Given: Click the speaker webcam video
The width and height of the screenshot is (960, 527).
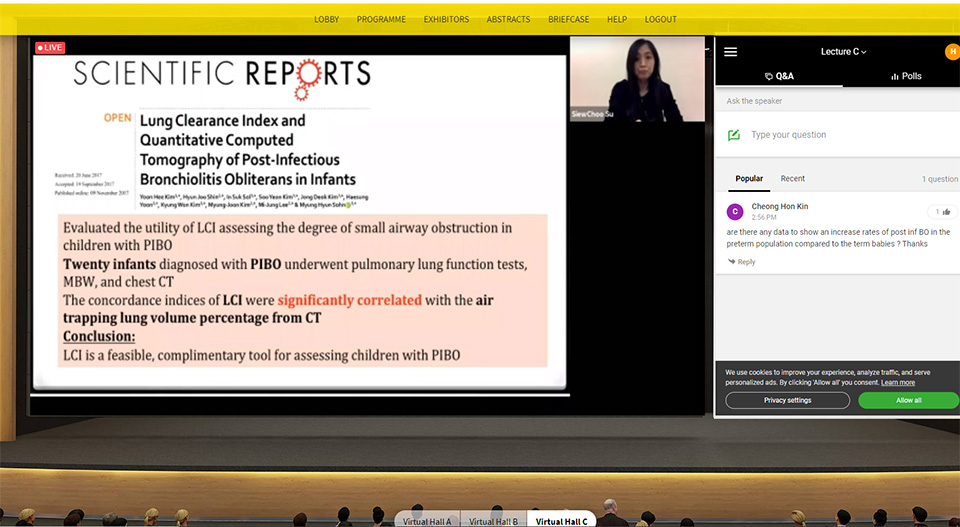Looking at the screenshot, I should [637, 79].
